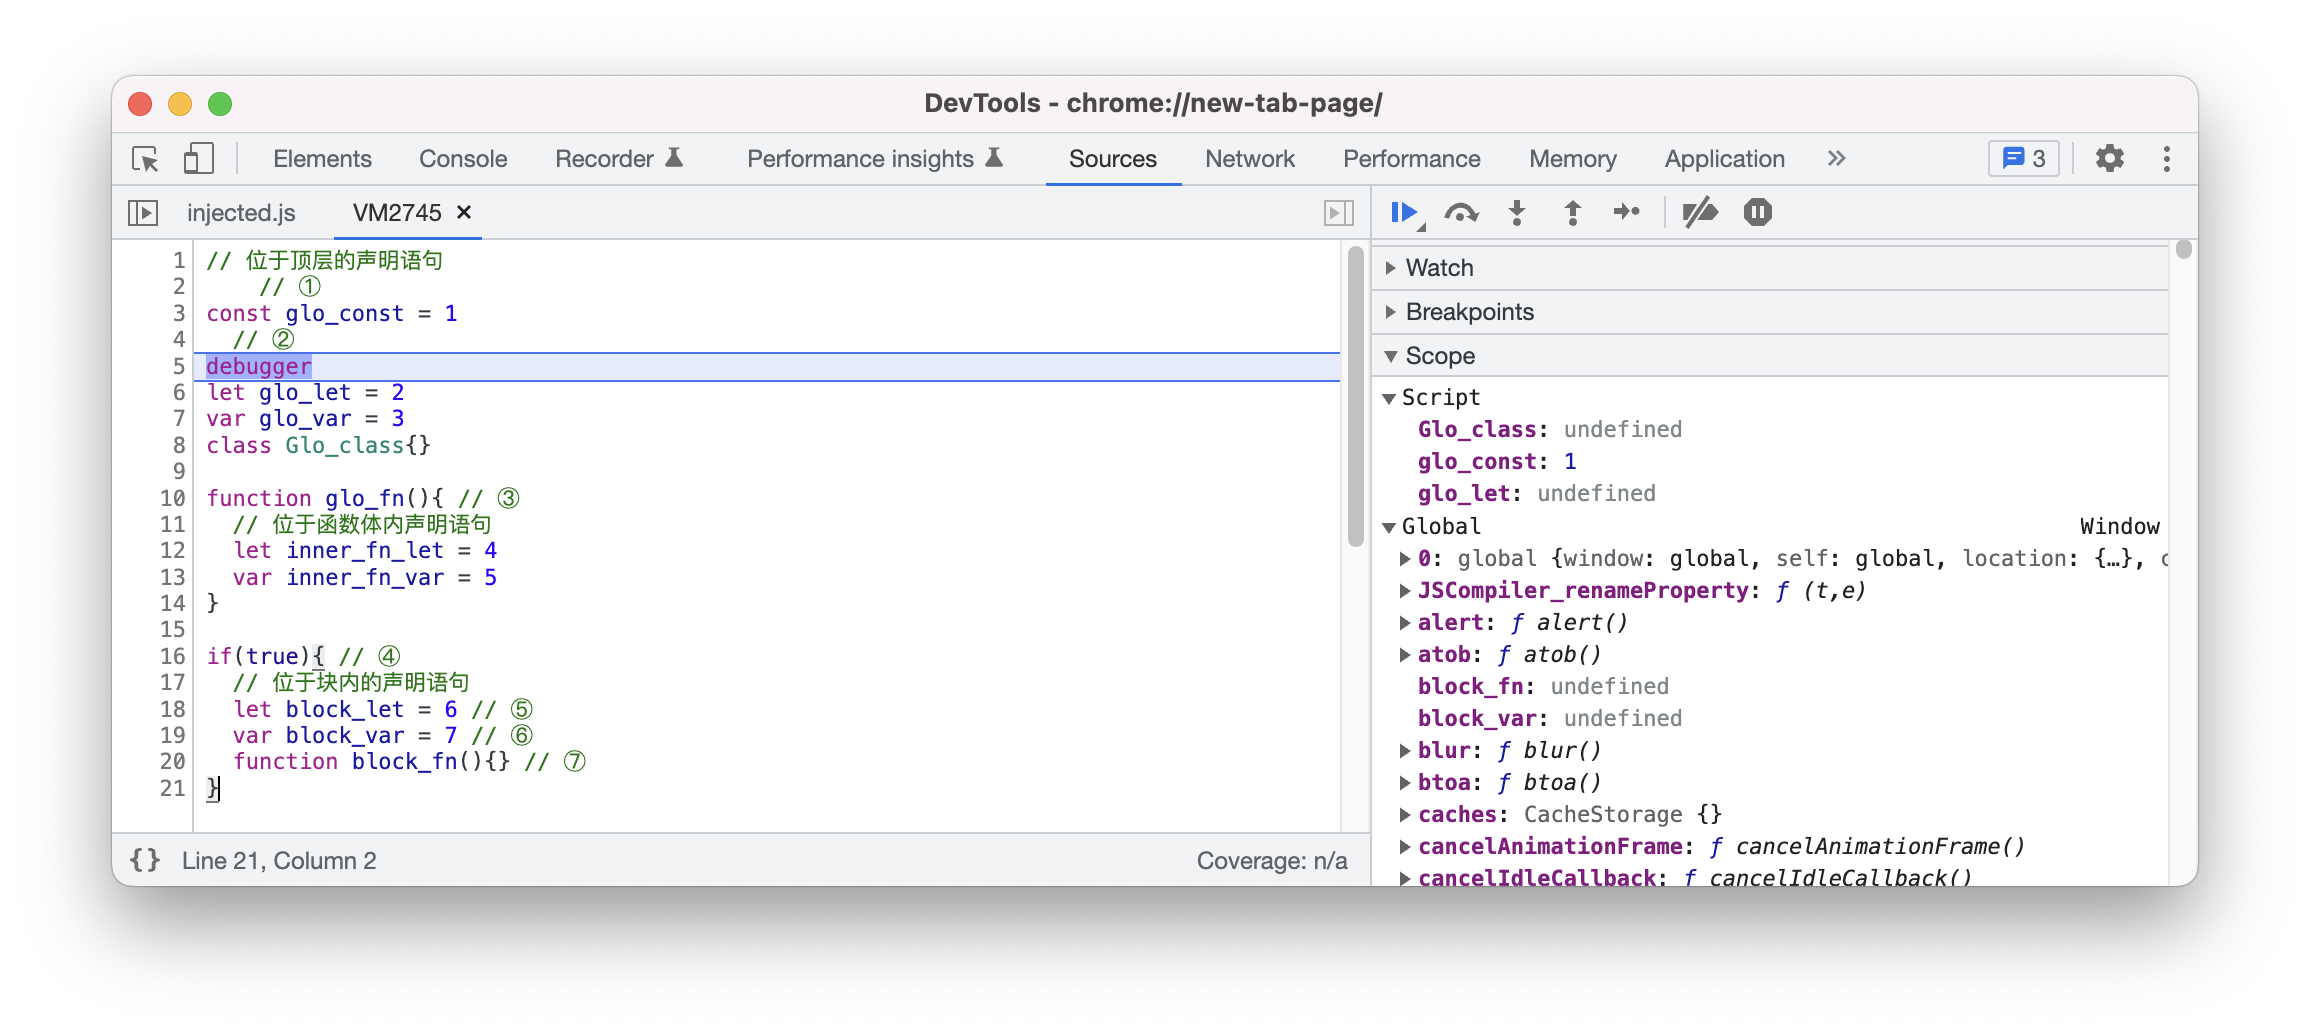Resume script execution
The width and height of the screenshot is (2310, 1034).
coord(1406,213)
